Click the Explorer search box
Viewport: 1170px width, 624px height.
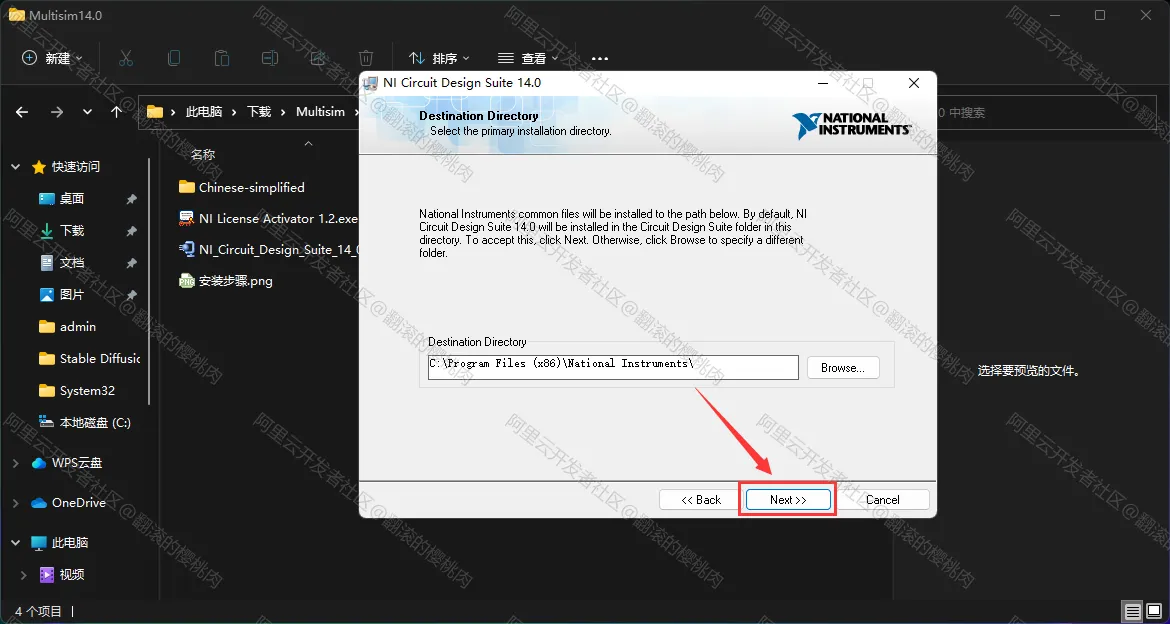(x=1045, y=112)
